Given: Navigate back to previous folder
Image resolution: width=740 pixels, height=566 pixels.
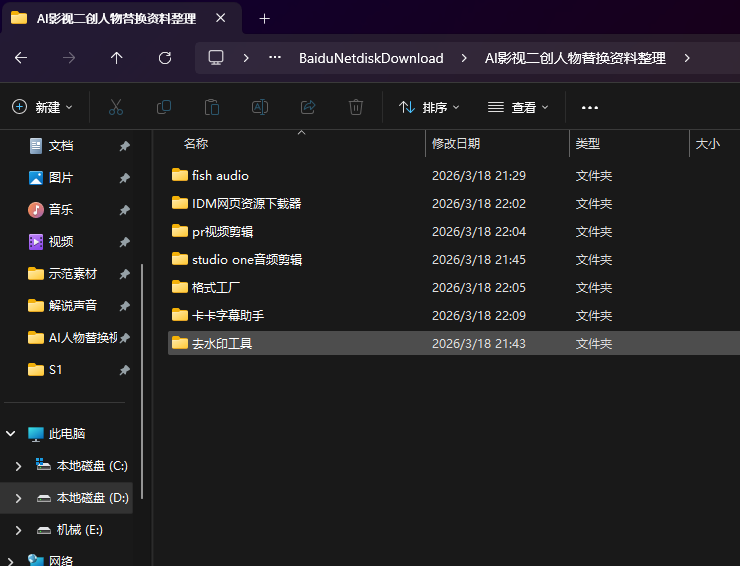Looking at the screenshot, I should coord(21,58).
